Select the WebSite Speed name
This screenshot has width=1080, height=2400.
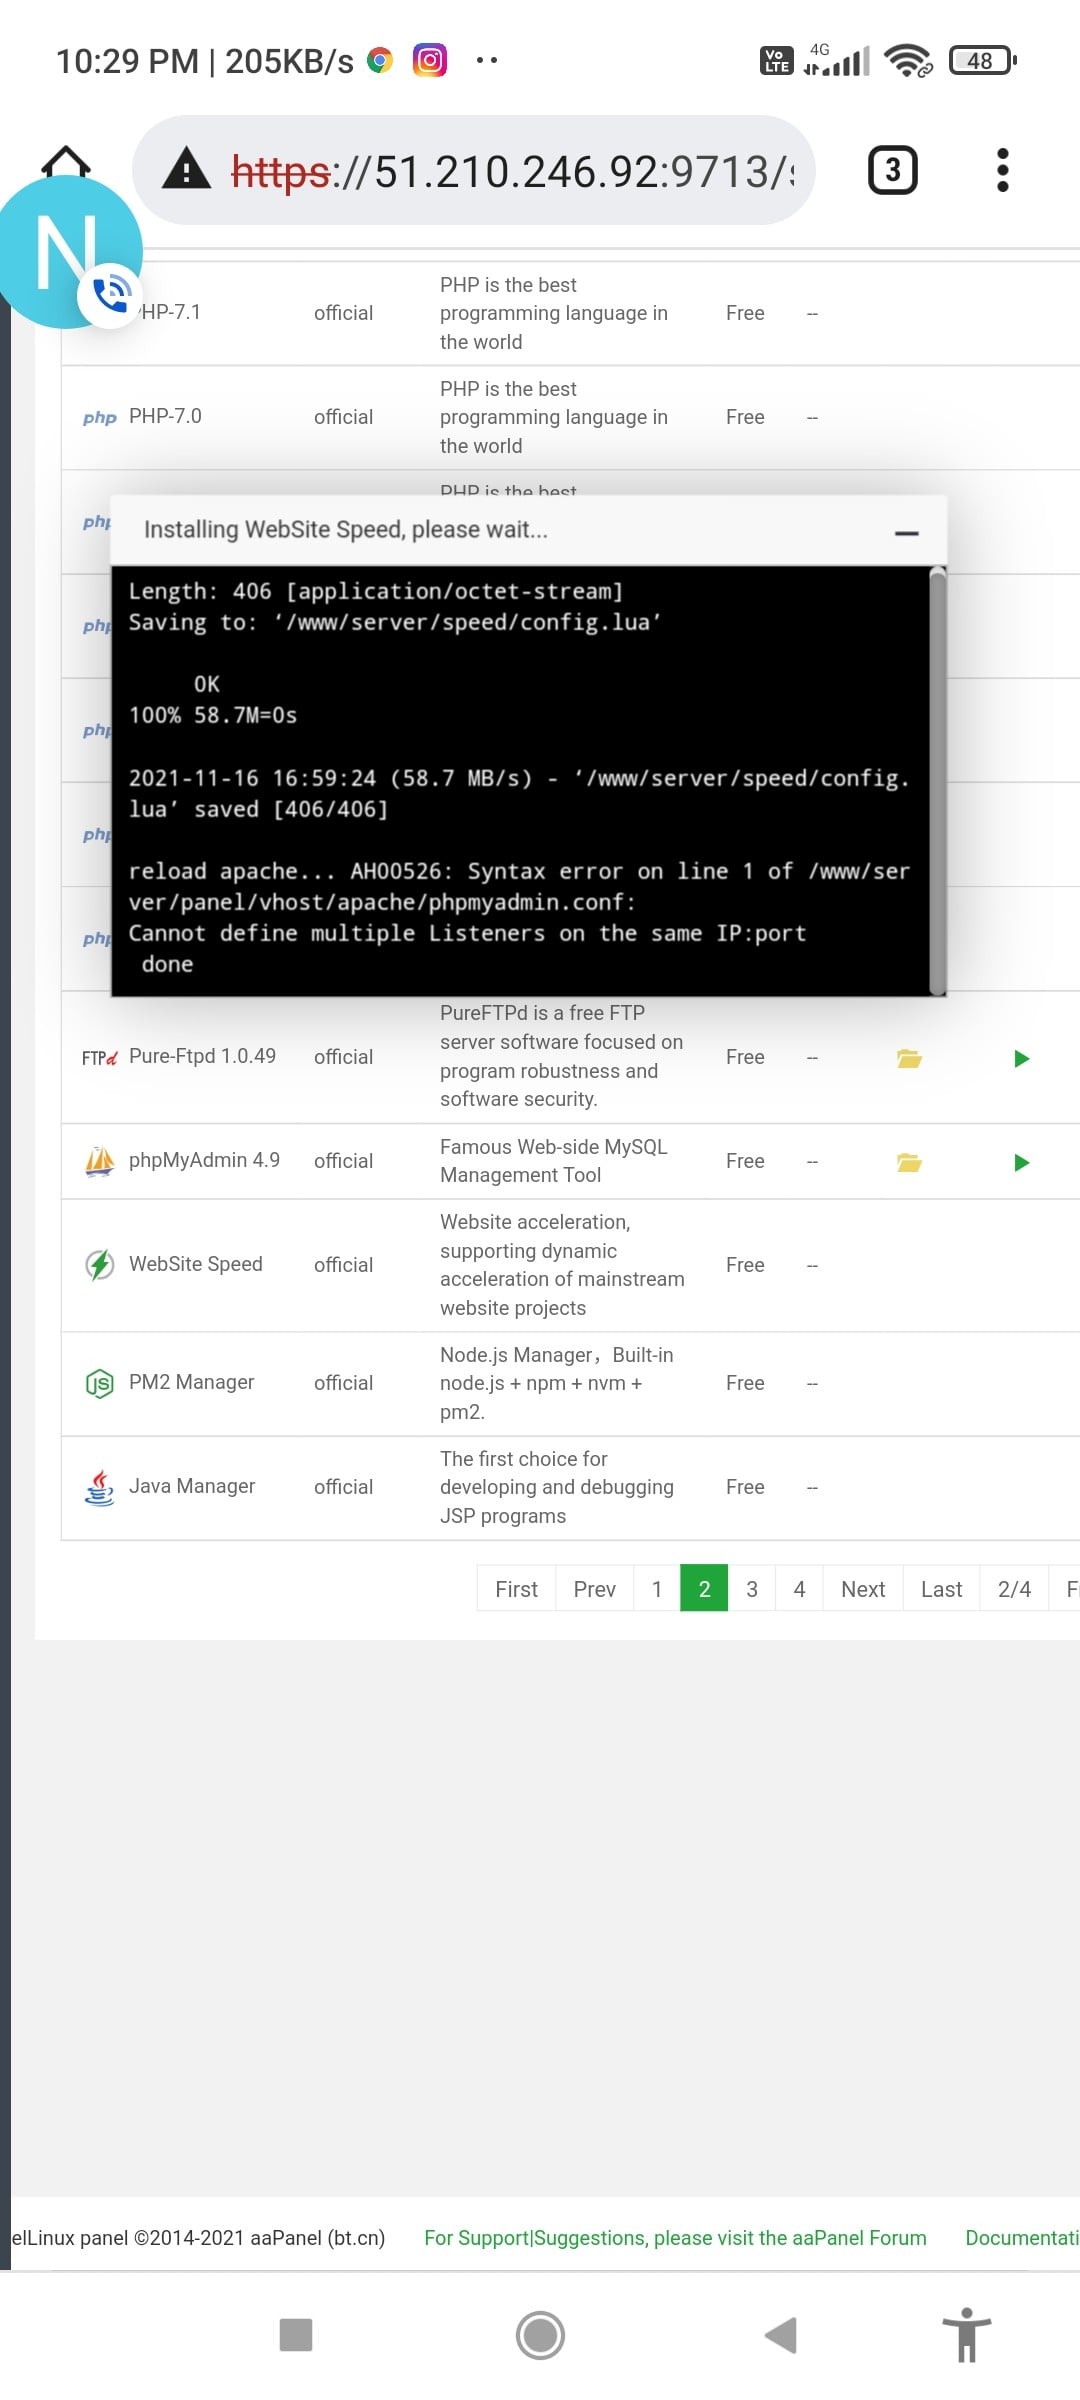pyautogui.click(x=196, y=1264)
